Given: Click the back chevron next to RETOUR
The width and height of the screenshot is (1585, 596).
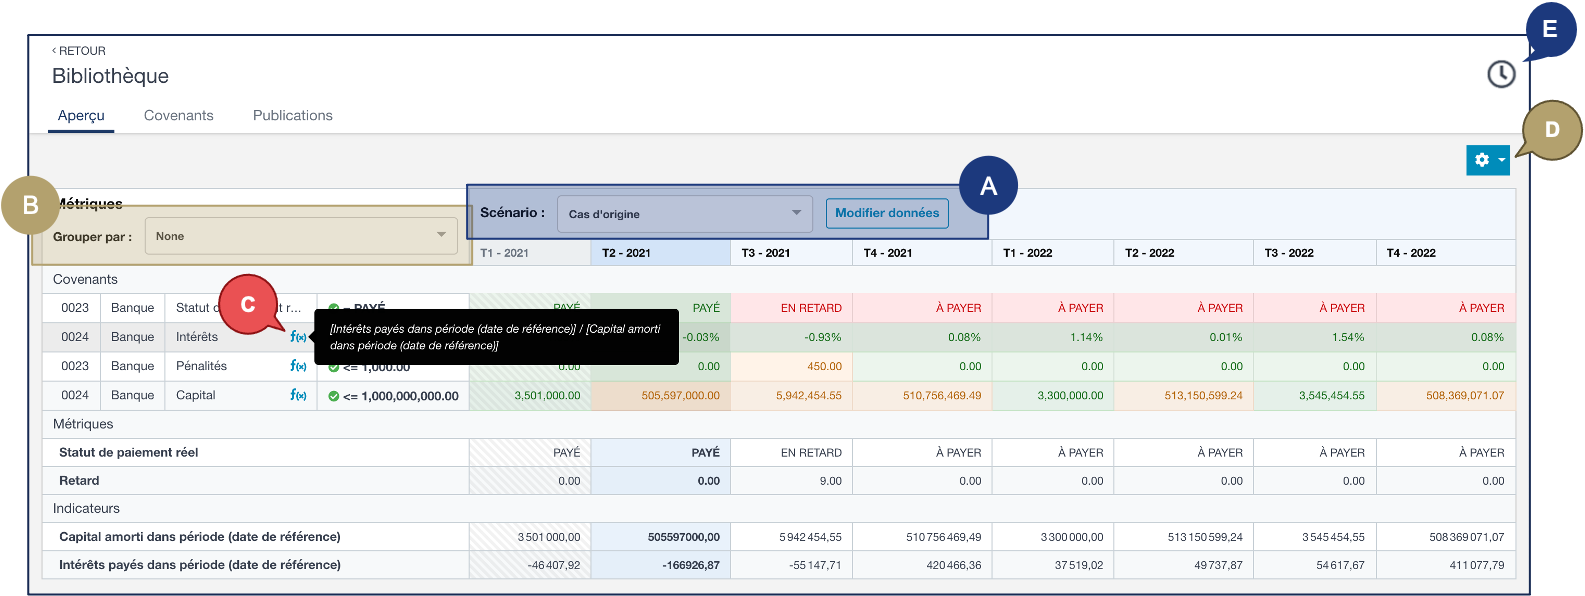Looking at the screenshot, I should [54, 50].
